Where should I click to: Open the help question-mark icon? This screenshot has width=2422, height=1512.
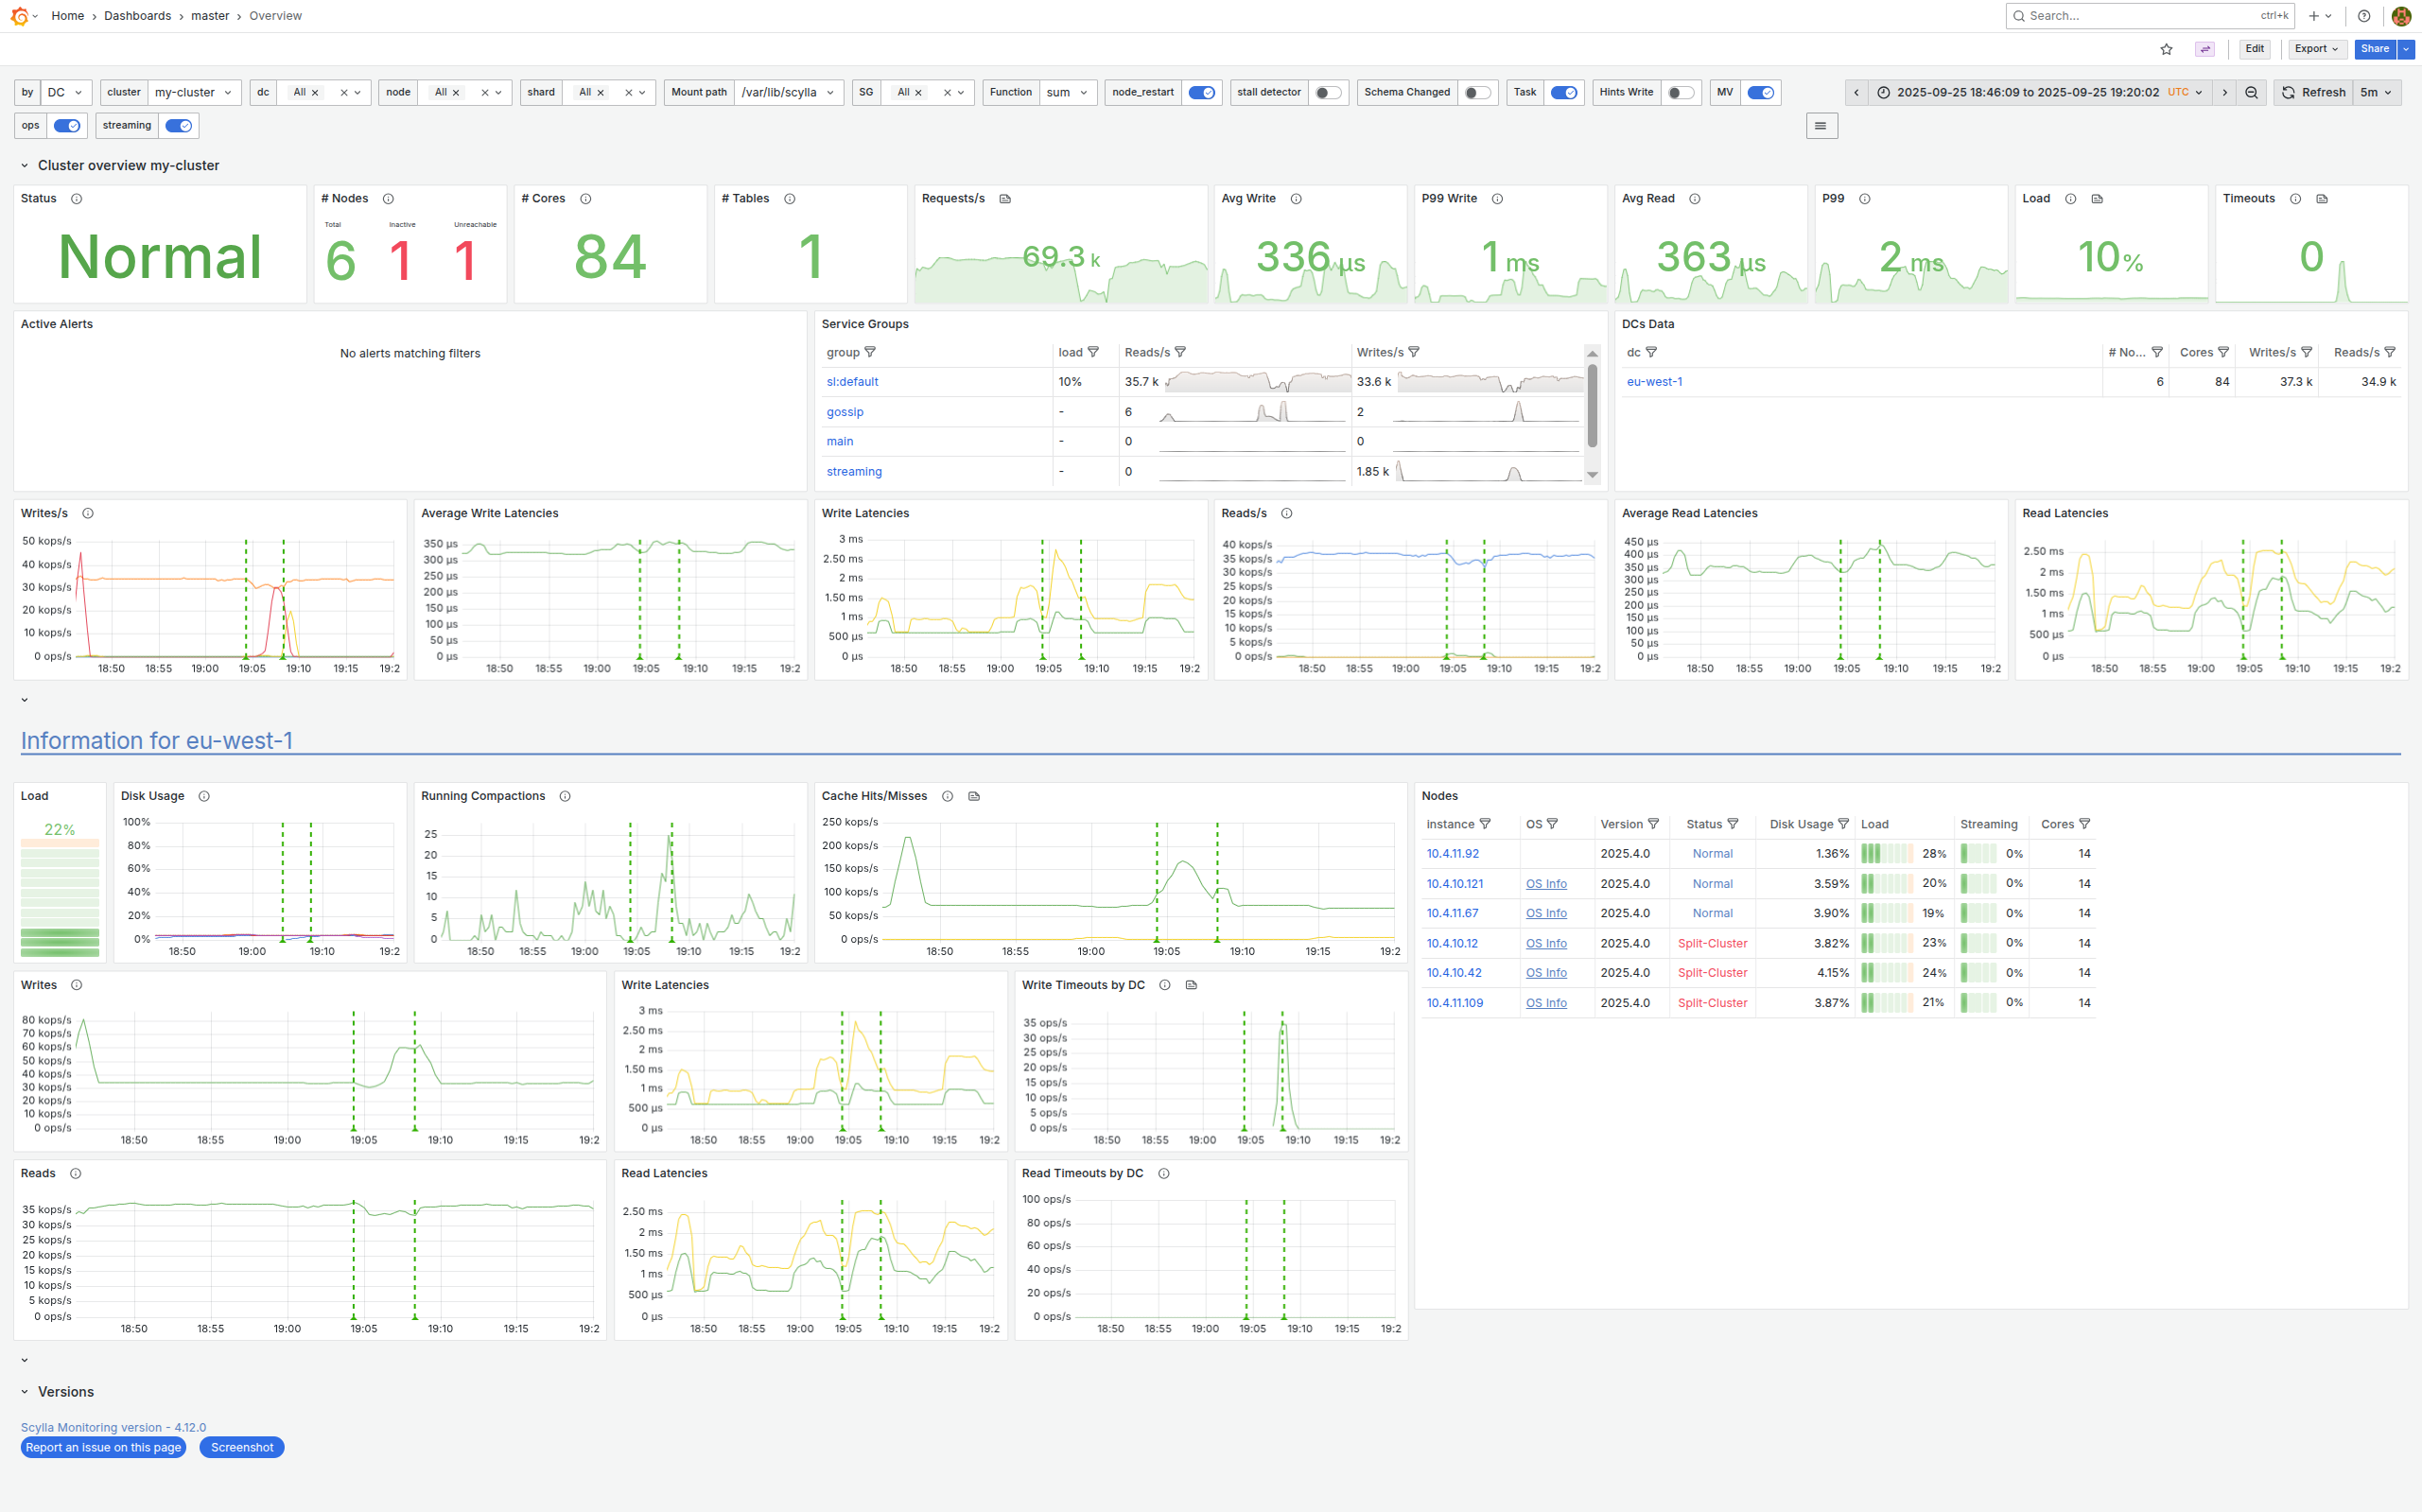point(2364,16)
